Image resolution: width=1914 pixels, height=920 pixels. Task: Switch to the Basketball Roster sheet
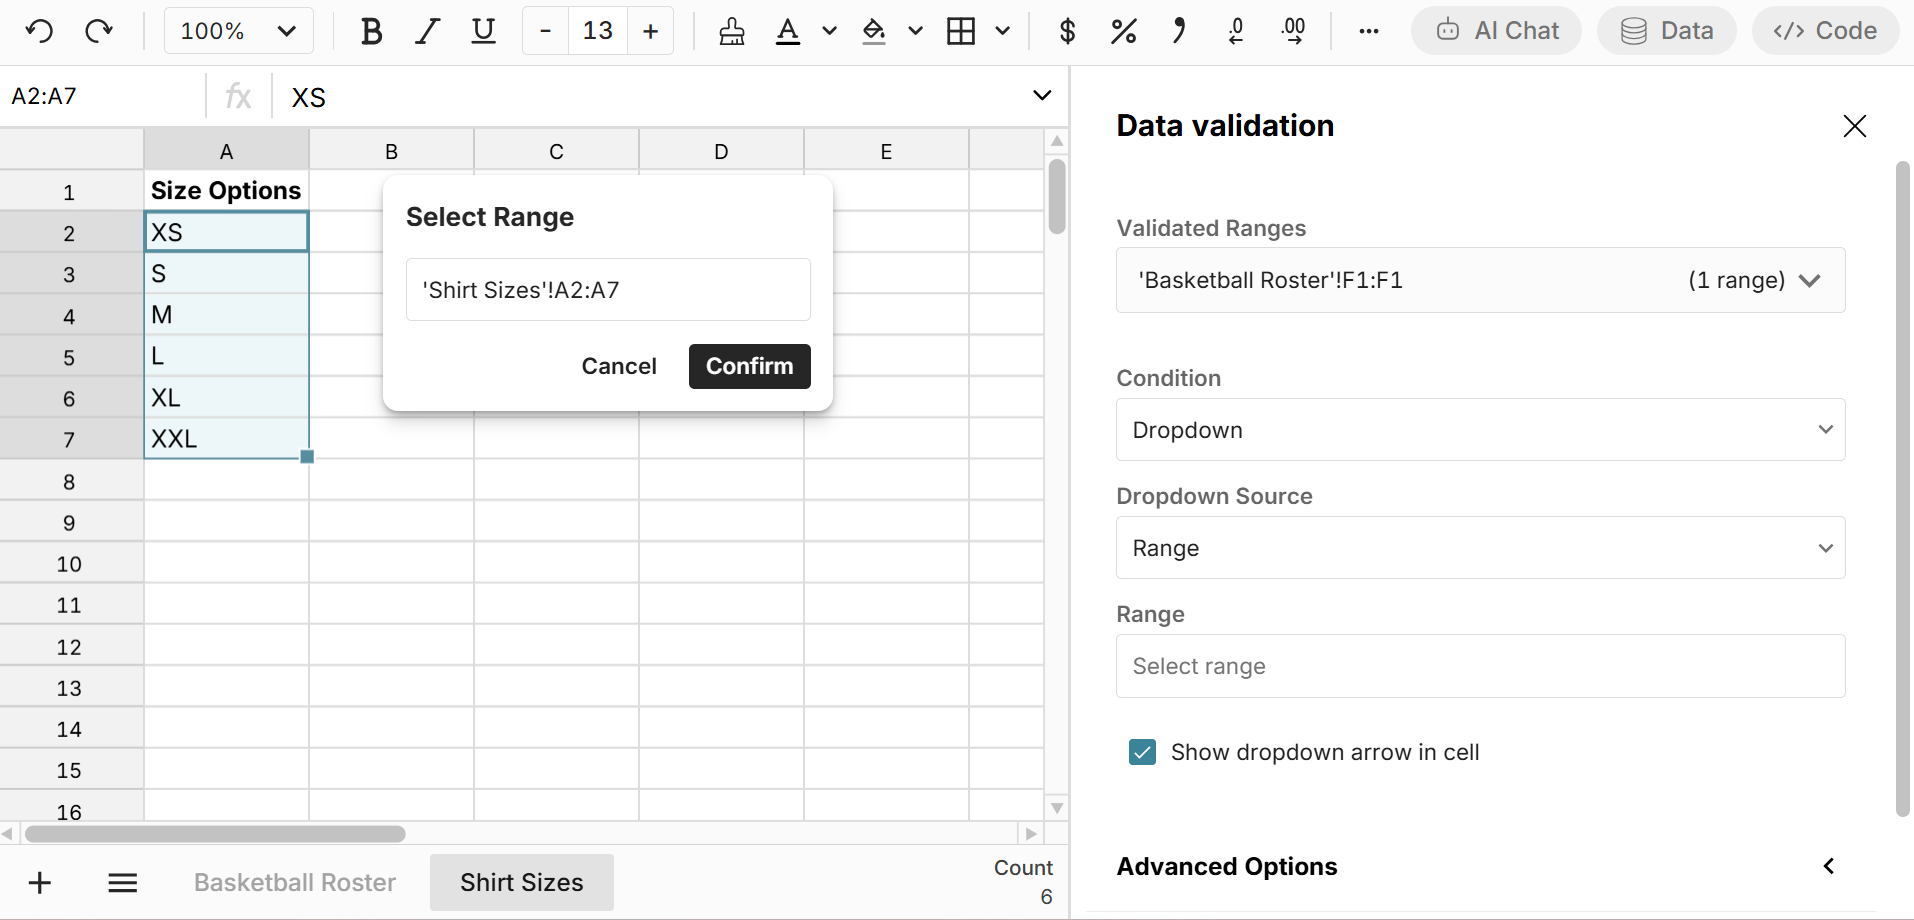point(294,882)
